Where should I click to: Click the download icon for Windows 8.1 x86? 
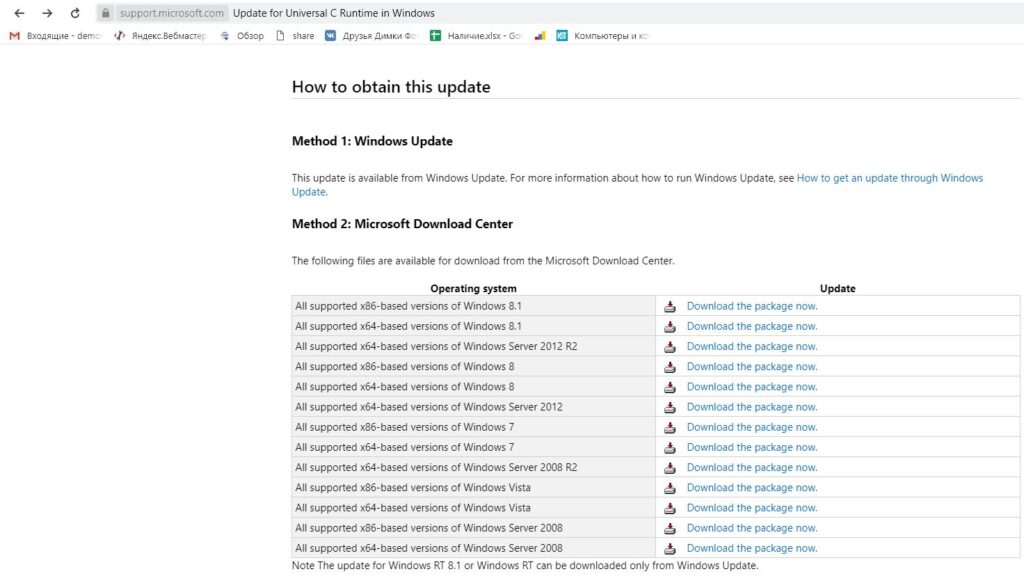point(670,307)
